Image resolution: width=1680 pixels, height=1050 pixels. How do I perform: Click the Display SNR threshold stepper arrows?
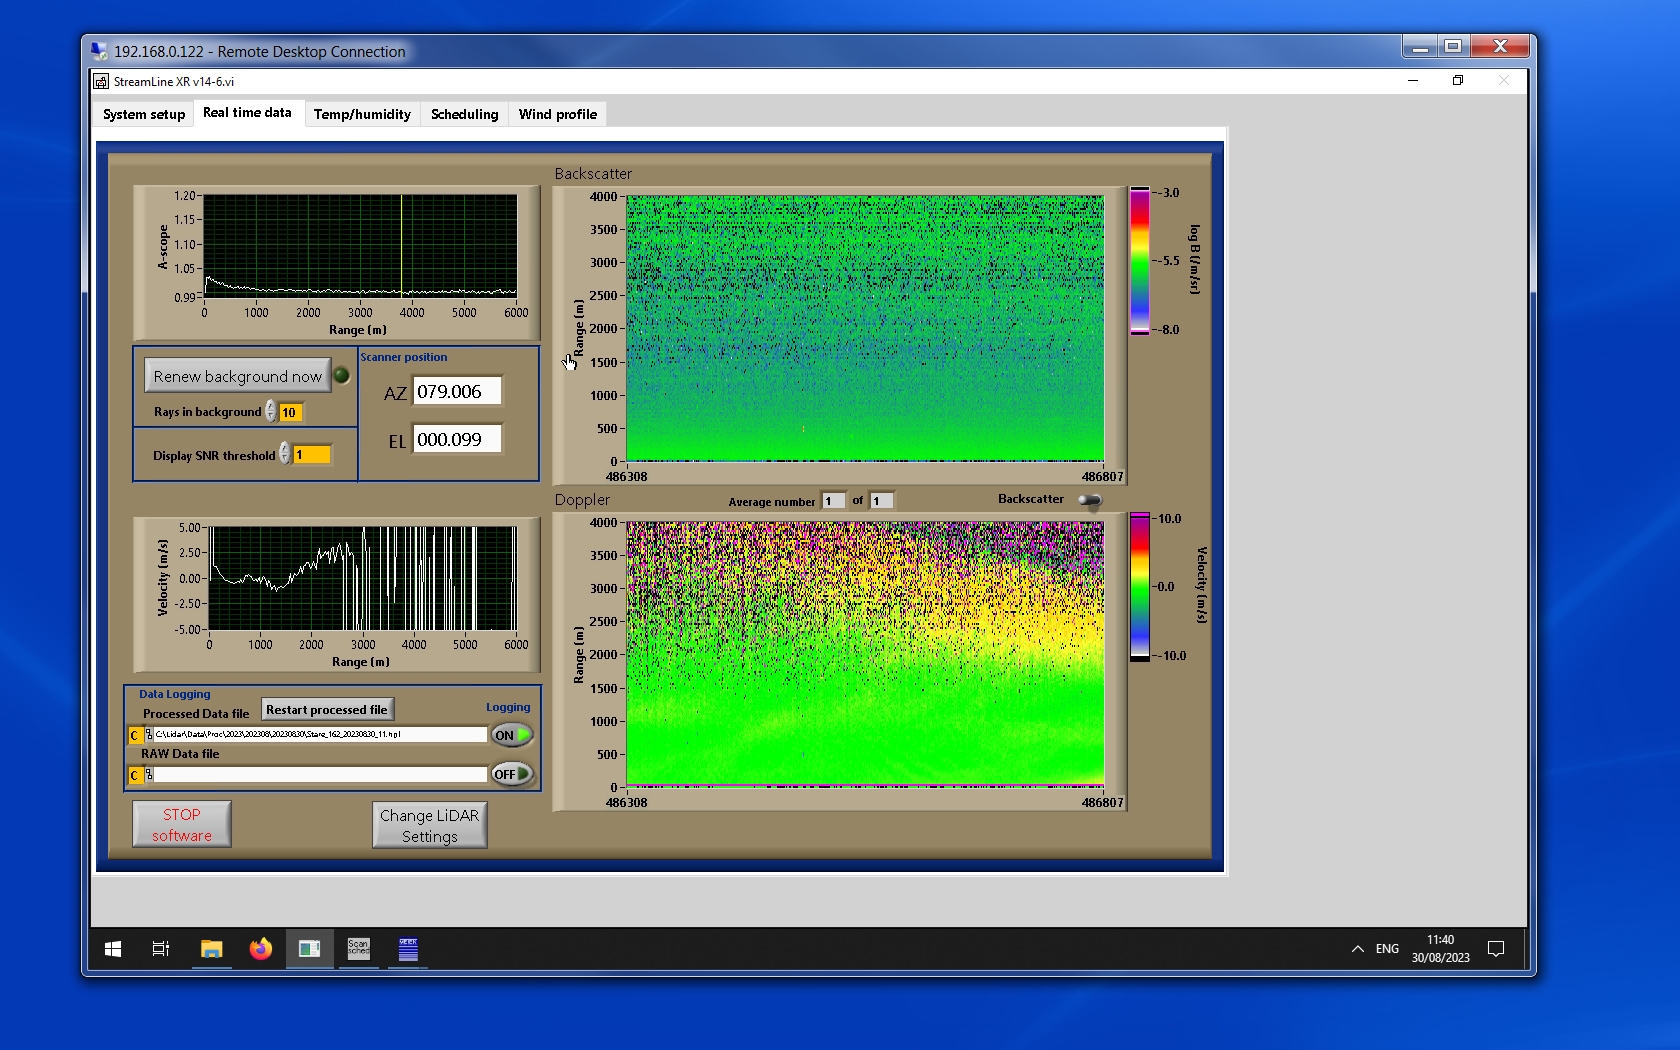285,454
